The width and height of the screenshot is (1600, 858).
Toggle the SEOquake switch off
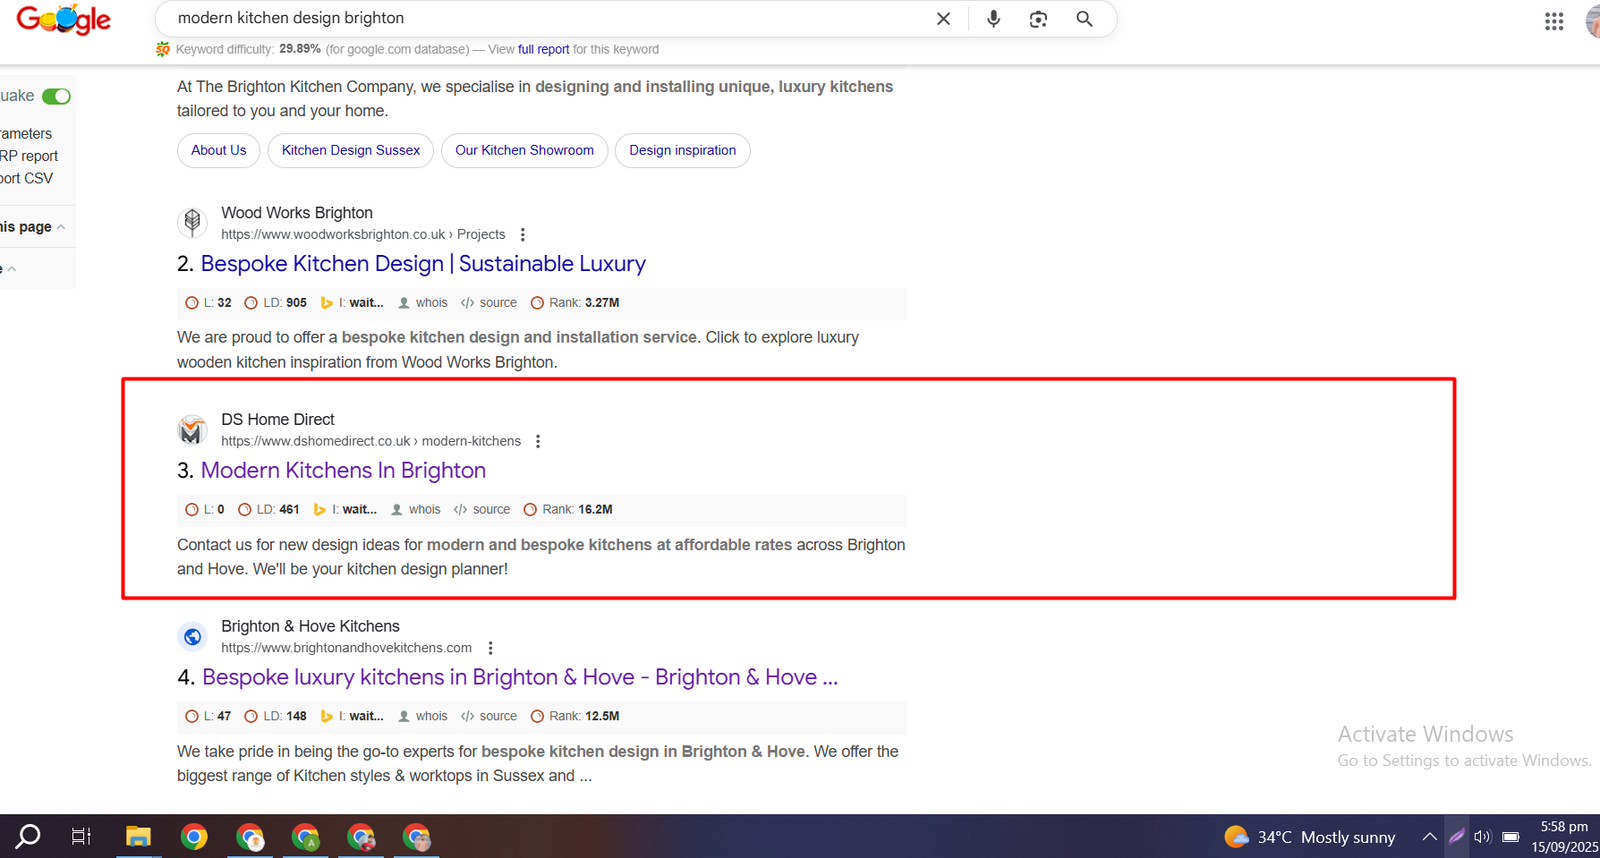[x=57, y=96]
